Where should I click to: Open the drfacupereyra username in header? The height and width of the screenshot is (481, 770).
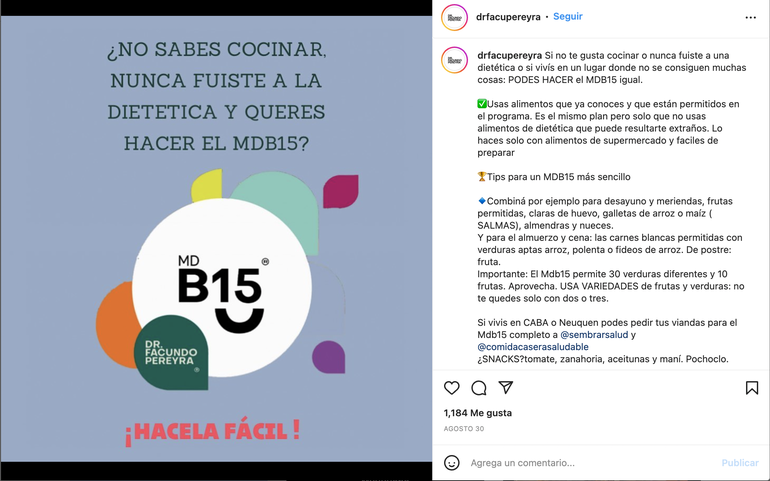click(x=508, y=17)
